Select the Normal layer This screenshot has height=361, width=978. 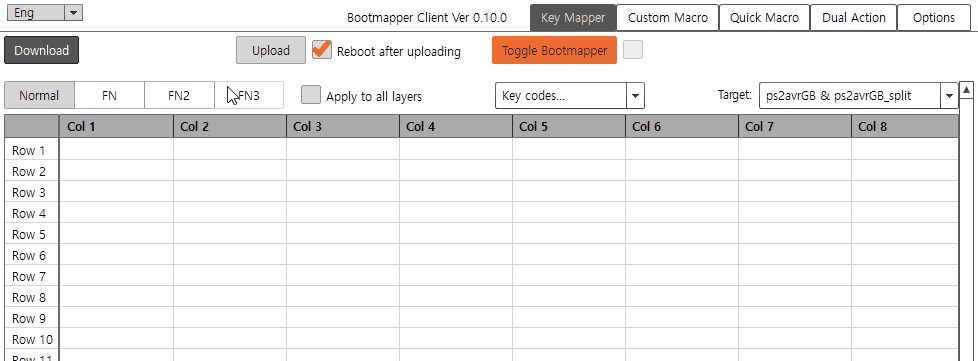39,95
